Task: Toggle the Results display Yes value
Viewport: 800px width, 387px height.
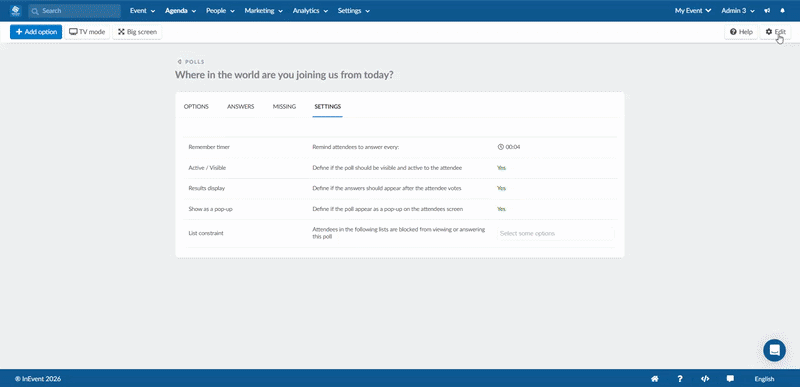Action: coord(502,188)
